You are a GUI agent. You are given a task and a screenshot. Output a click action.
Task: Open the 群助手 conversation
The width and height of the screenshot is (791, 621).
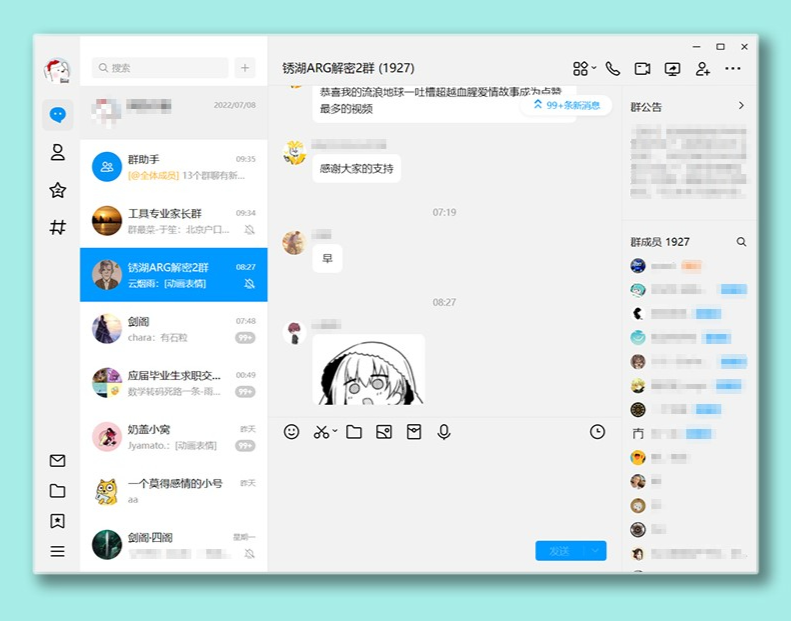pyautogui.click(x=174, y=167)
